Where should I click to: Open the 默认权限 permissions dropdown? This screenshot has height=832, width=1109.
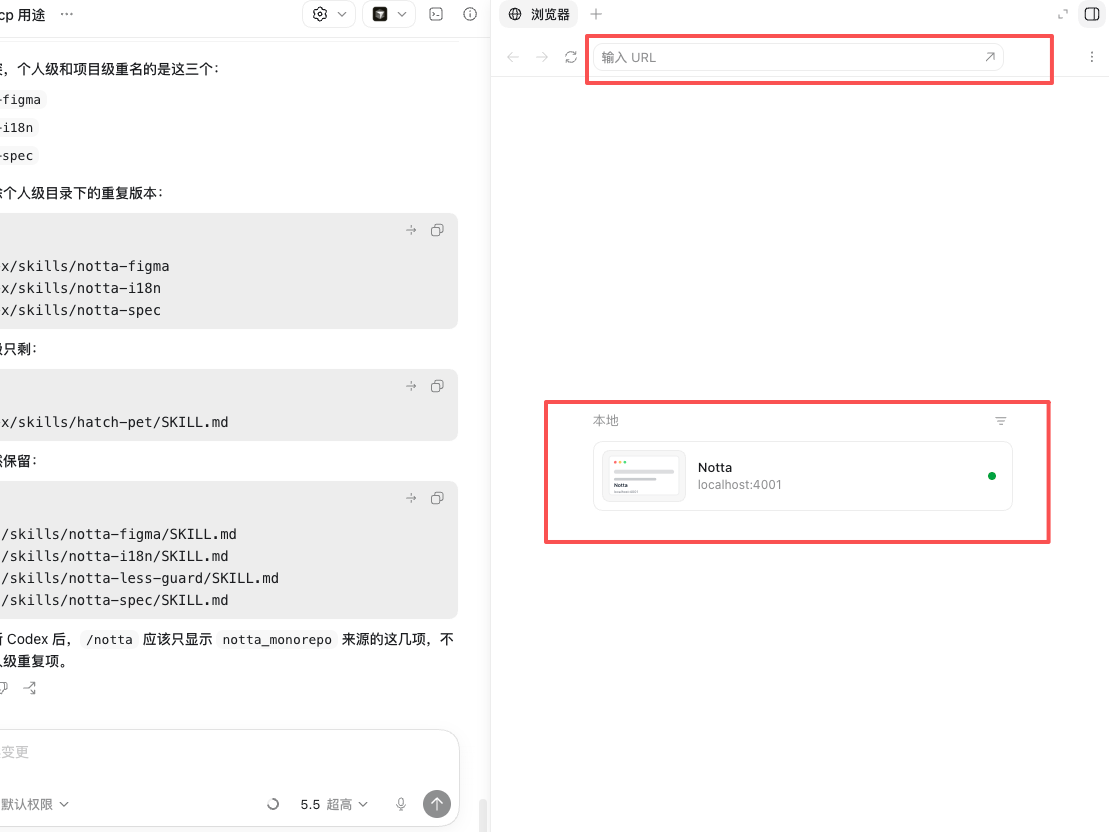(x=35, y=804)
